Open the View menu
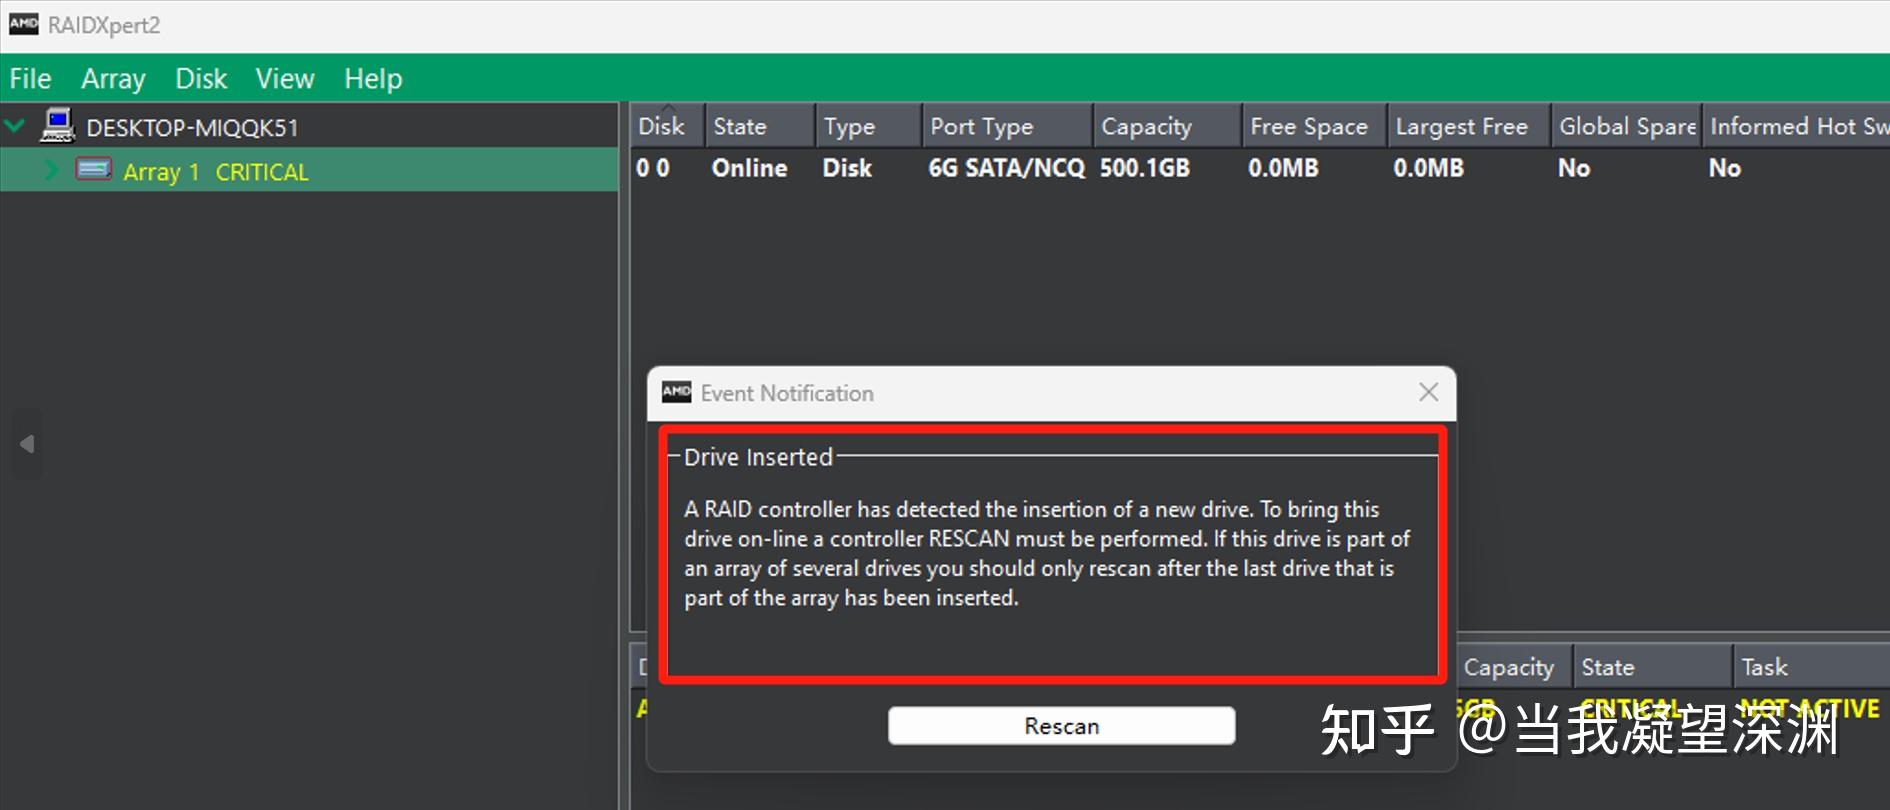The height and width of the screenshot is (810, 1890). coord(285,78)
